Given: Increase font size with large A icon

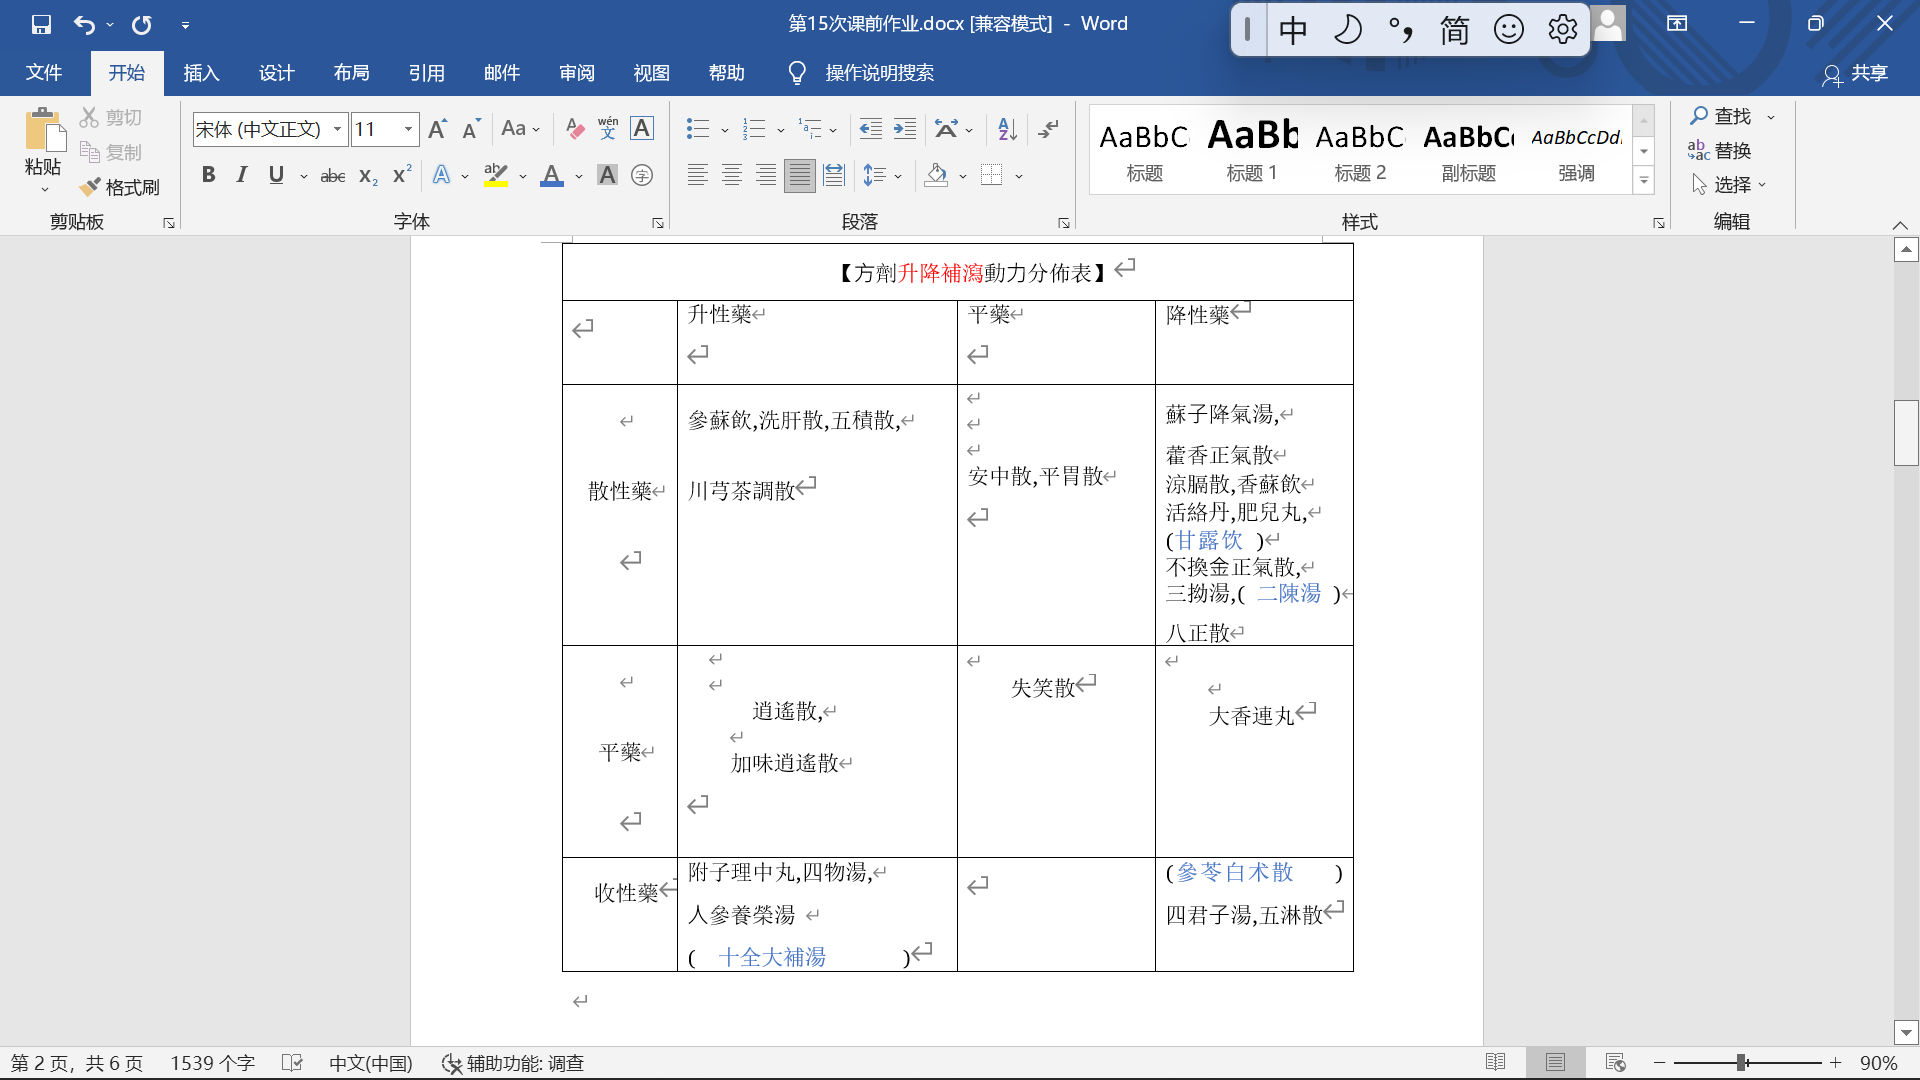Looking at the screenshot, I should (x=437, y=129).
